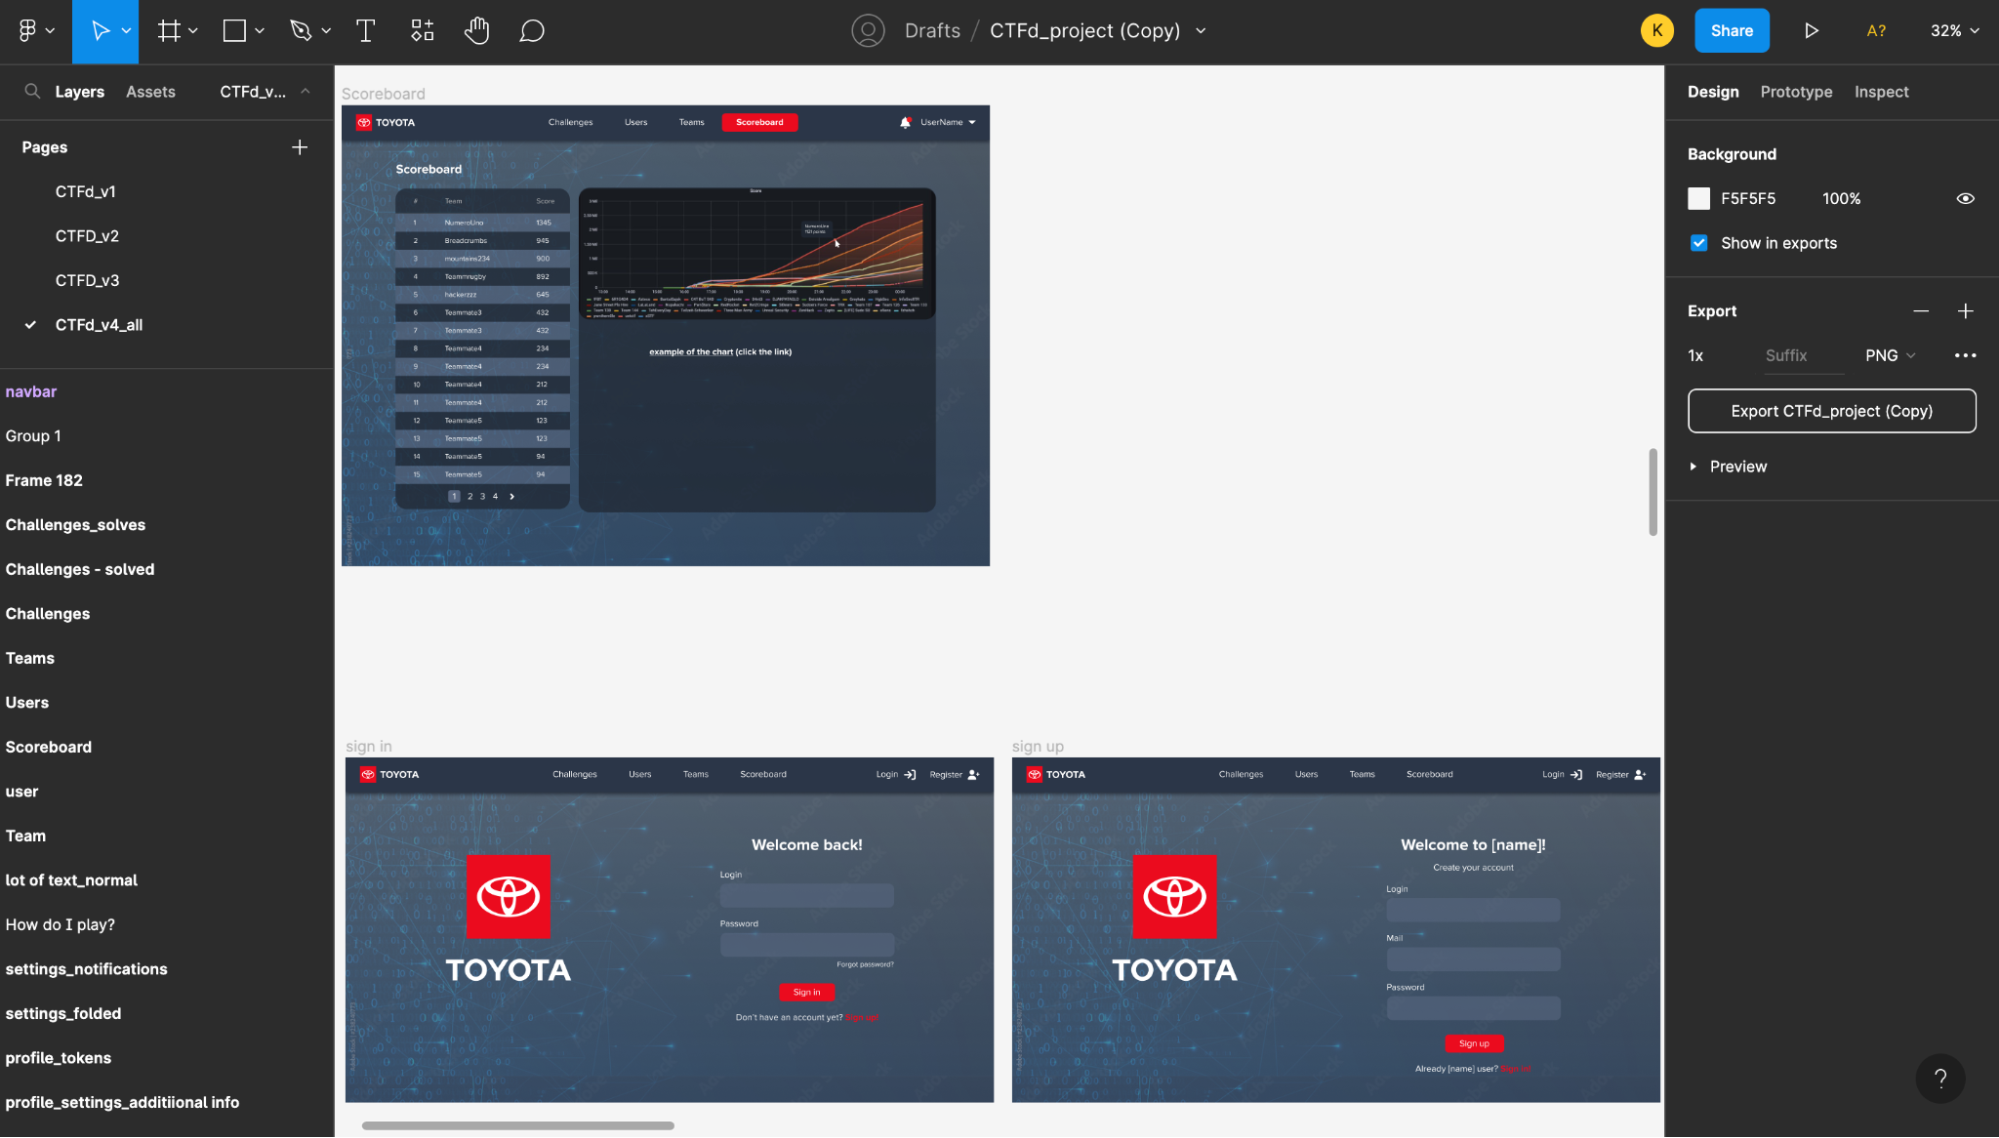The height and width of the screenshot is (1138, 1999).
Task: Activate the Pen tool
Action: [300, 31]
